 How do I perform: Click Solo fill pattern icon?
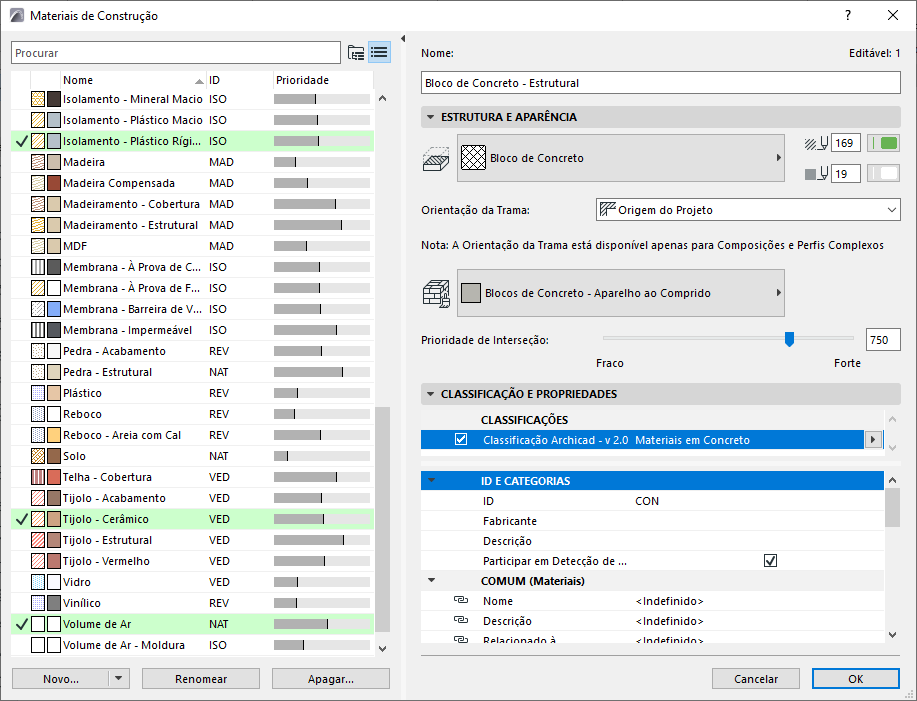(x=38, y=456)
